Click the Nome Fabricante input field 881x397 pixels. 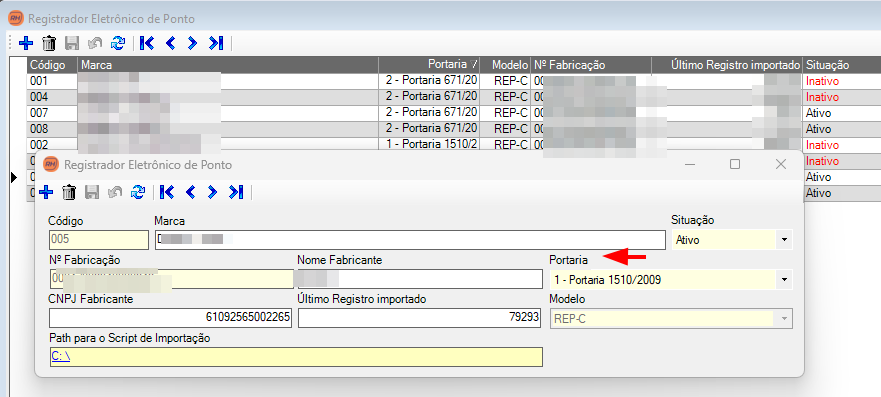(420, 279)
